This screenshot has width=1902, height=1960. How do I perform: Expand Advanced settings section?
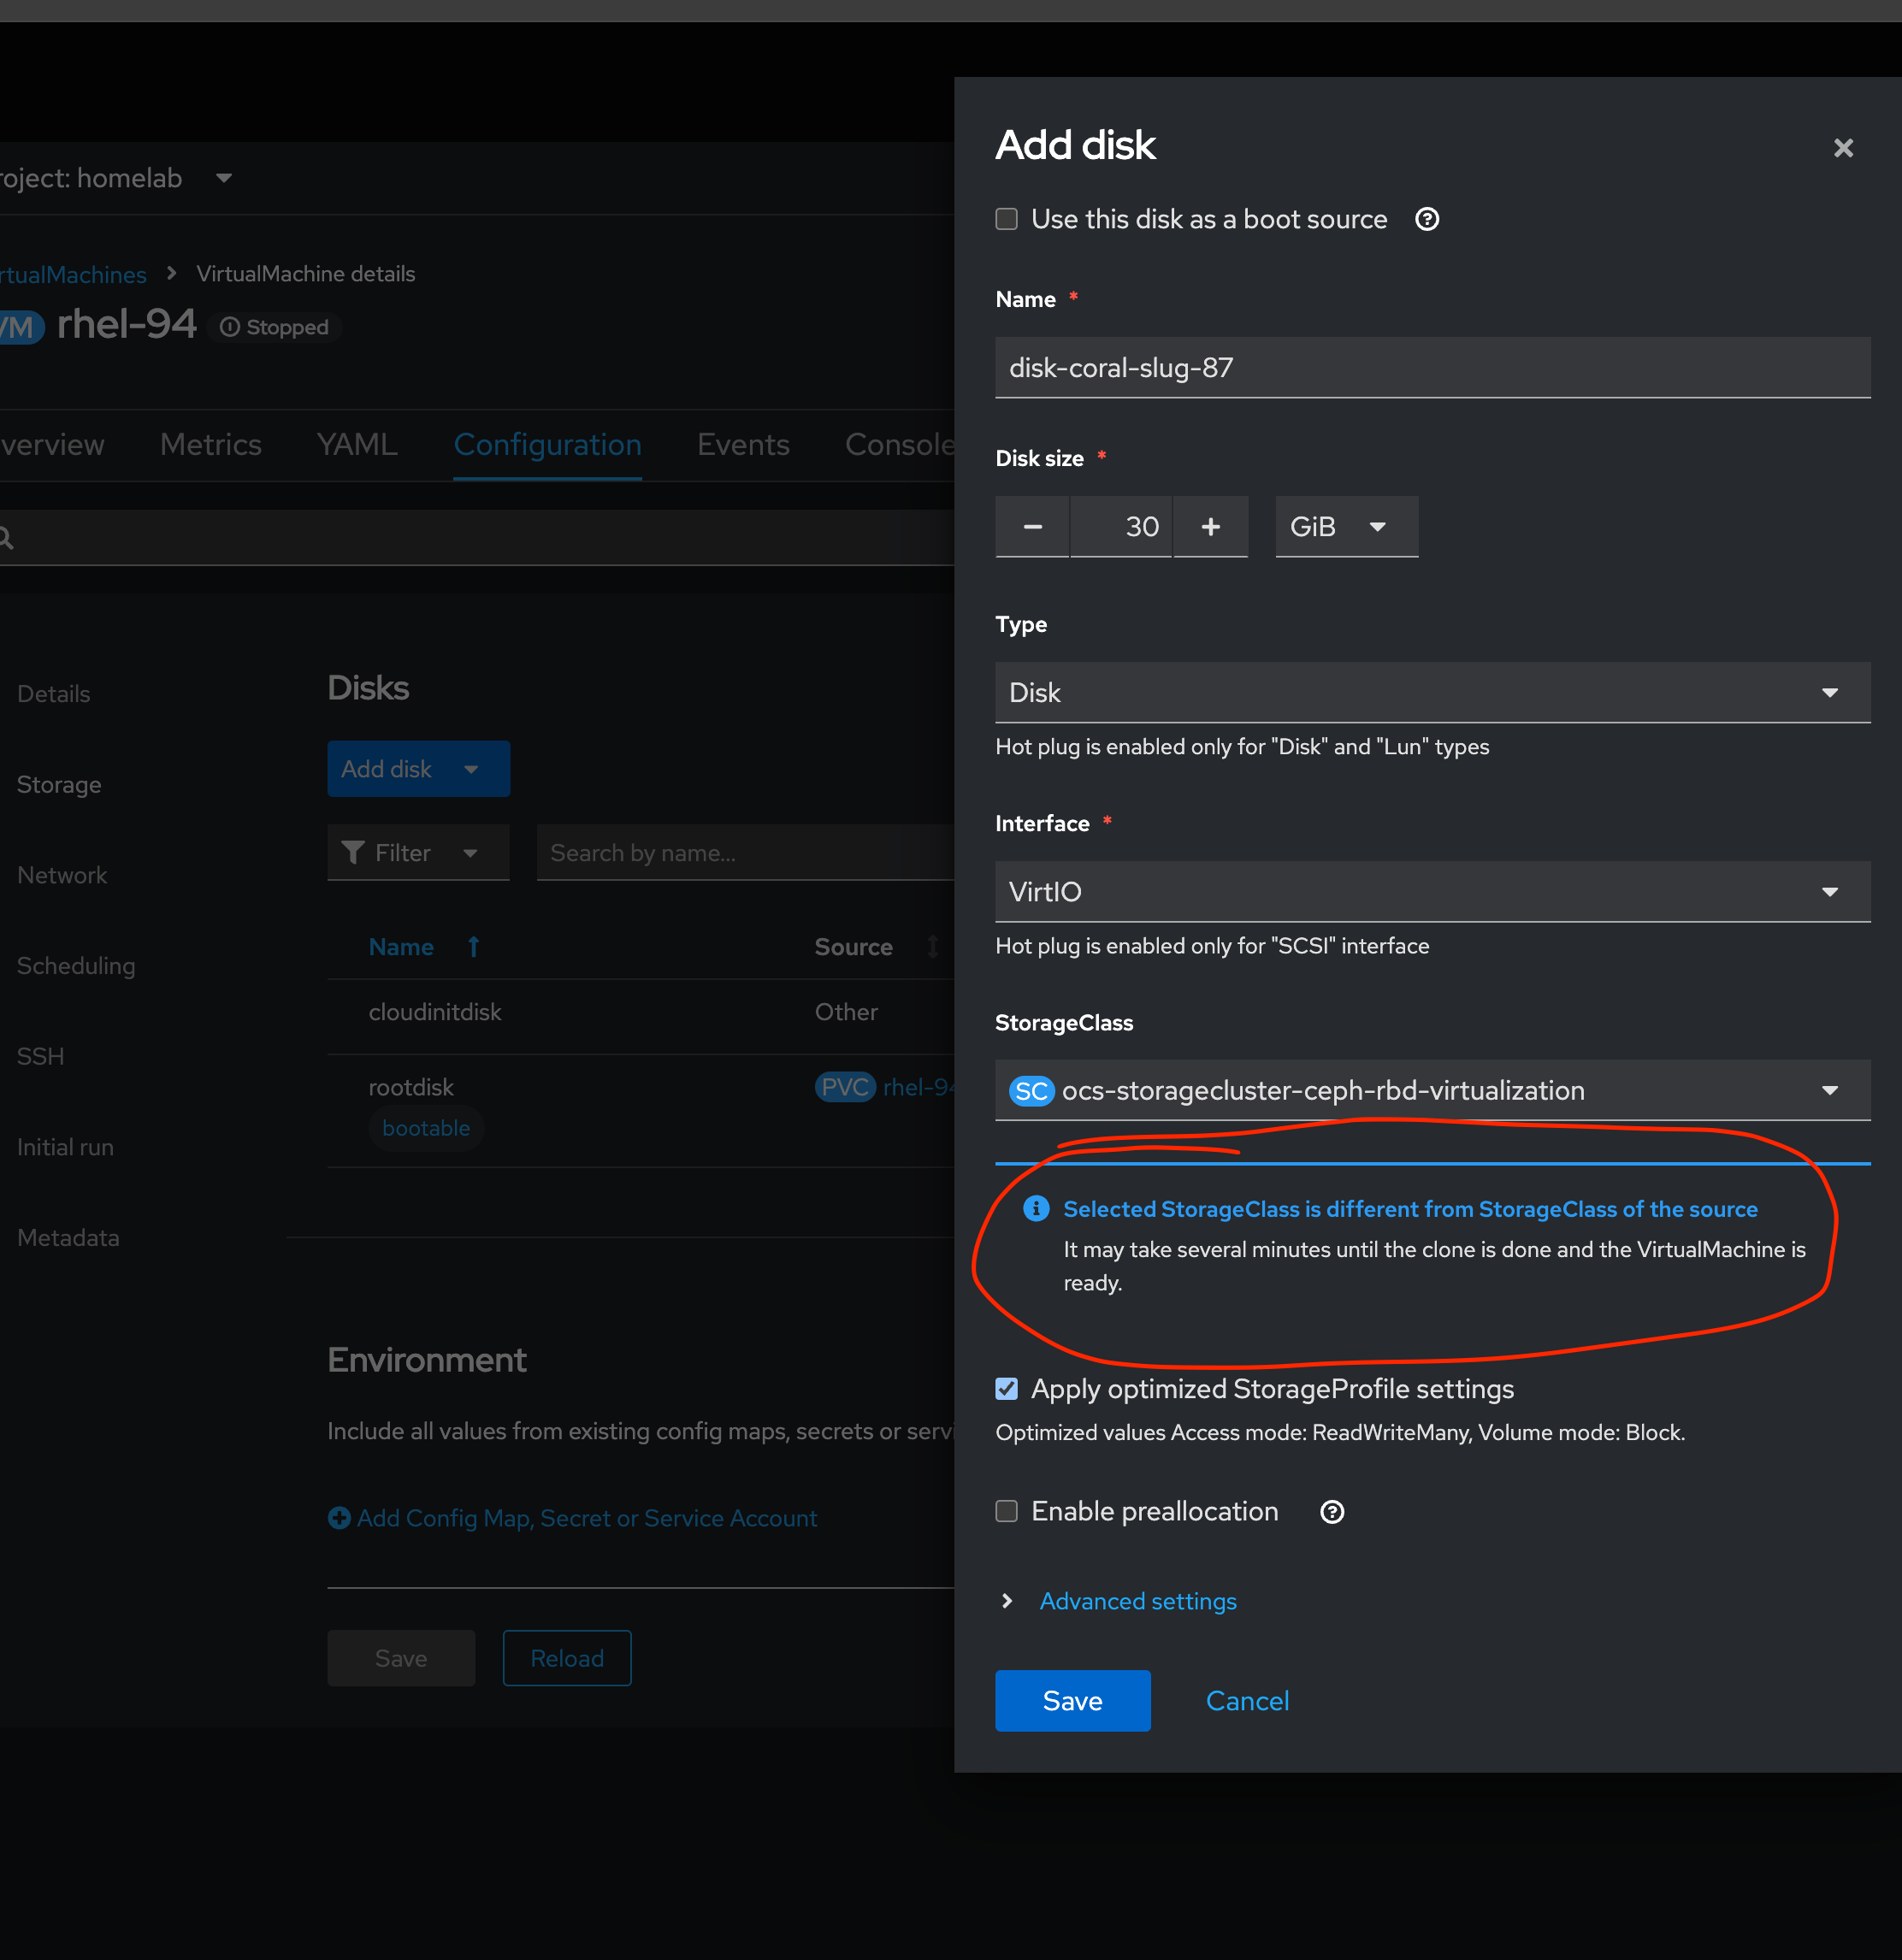coord(1137,1601)
